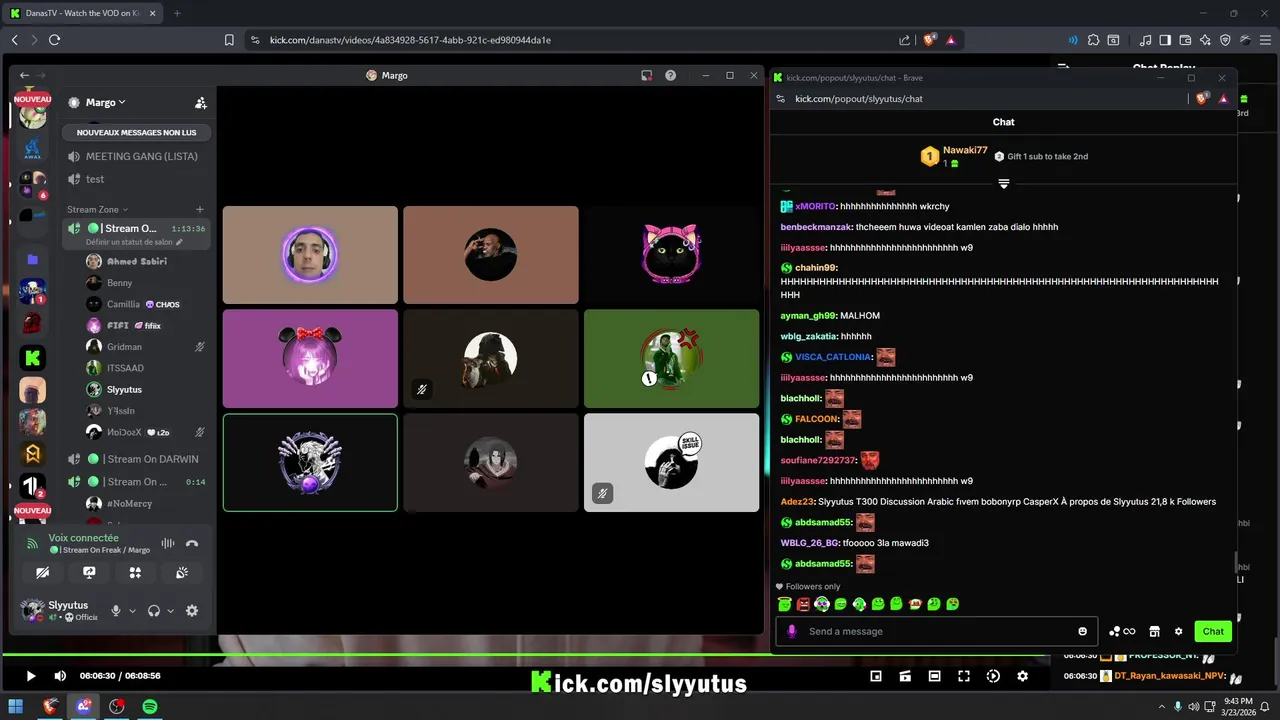Open VISCA_CATLONIA username in chat
This screenshot has width=1280, height=720.
pyautogui.click(x=834, y=357)
